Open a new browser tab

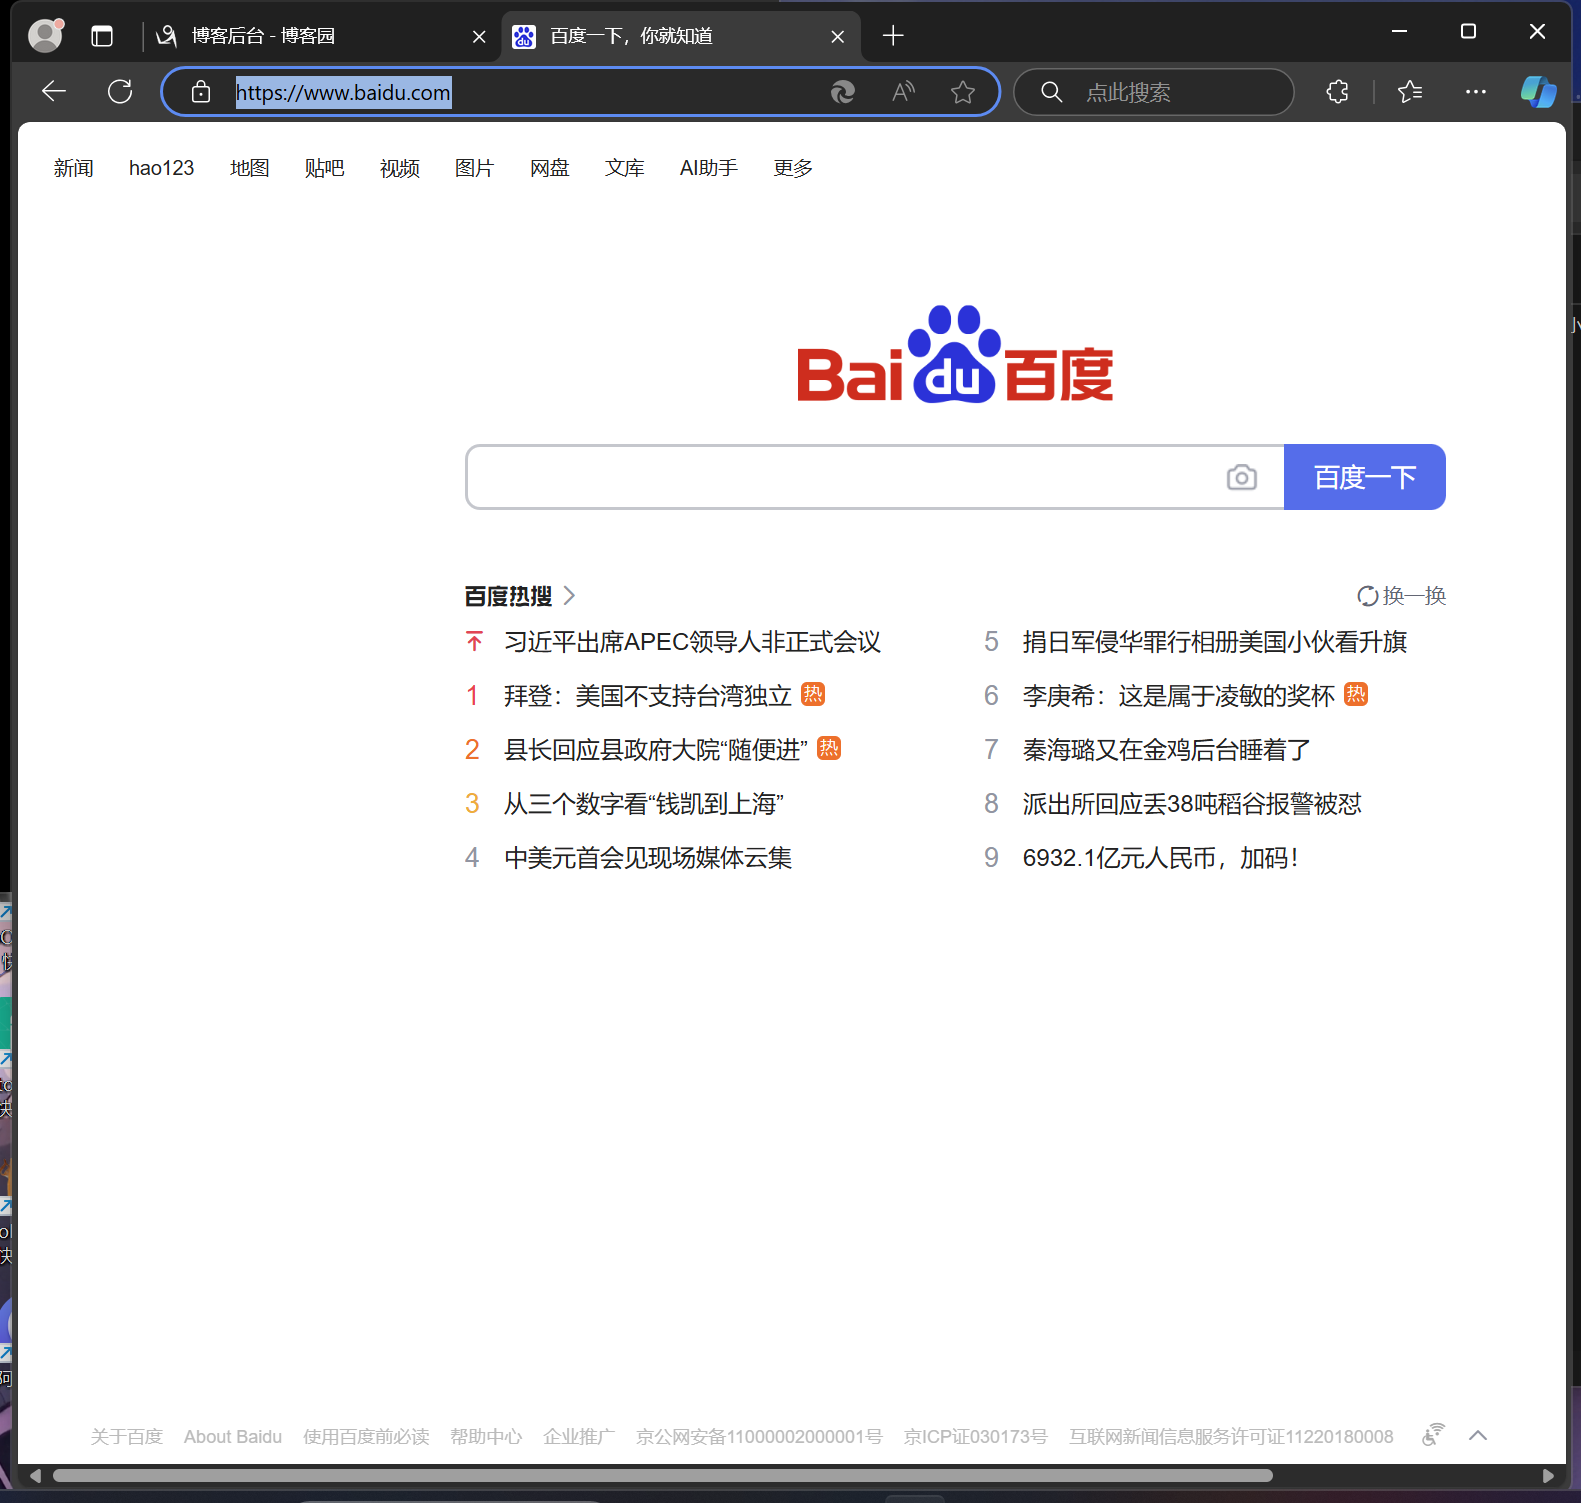[x=893, y=36]
